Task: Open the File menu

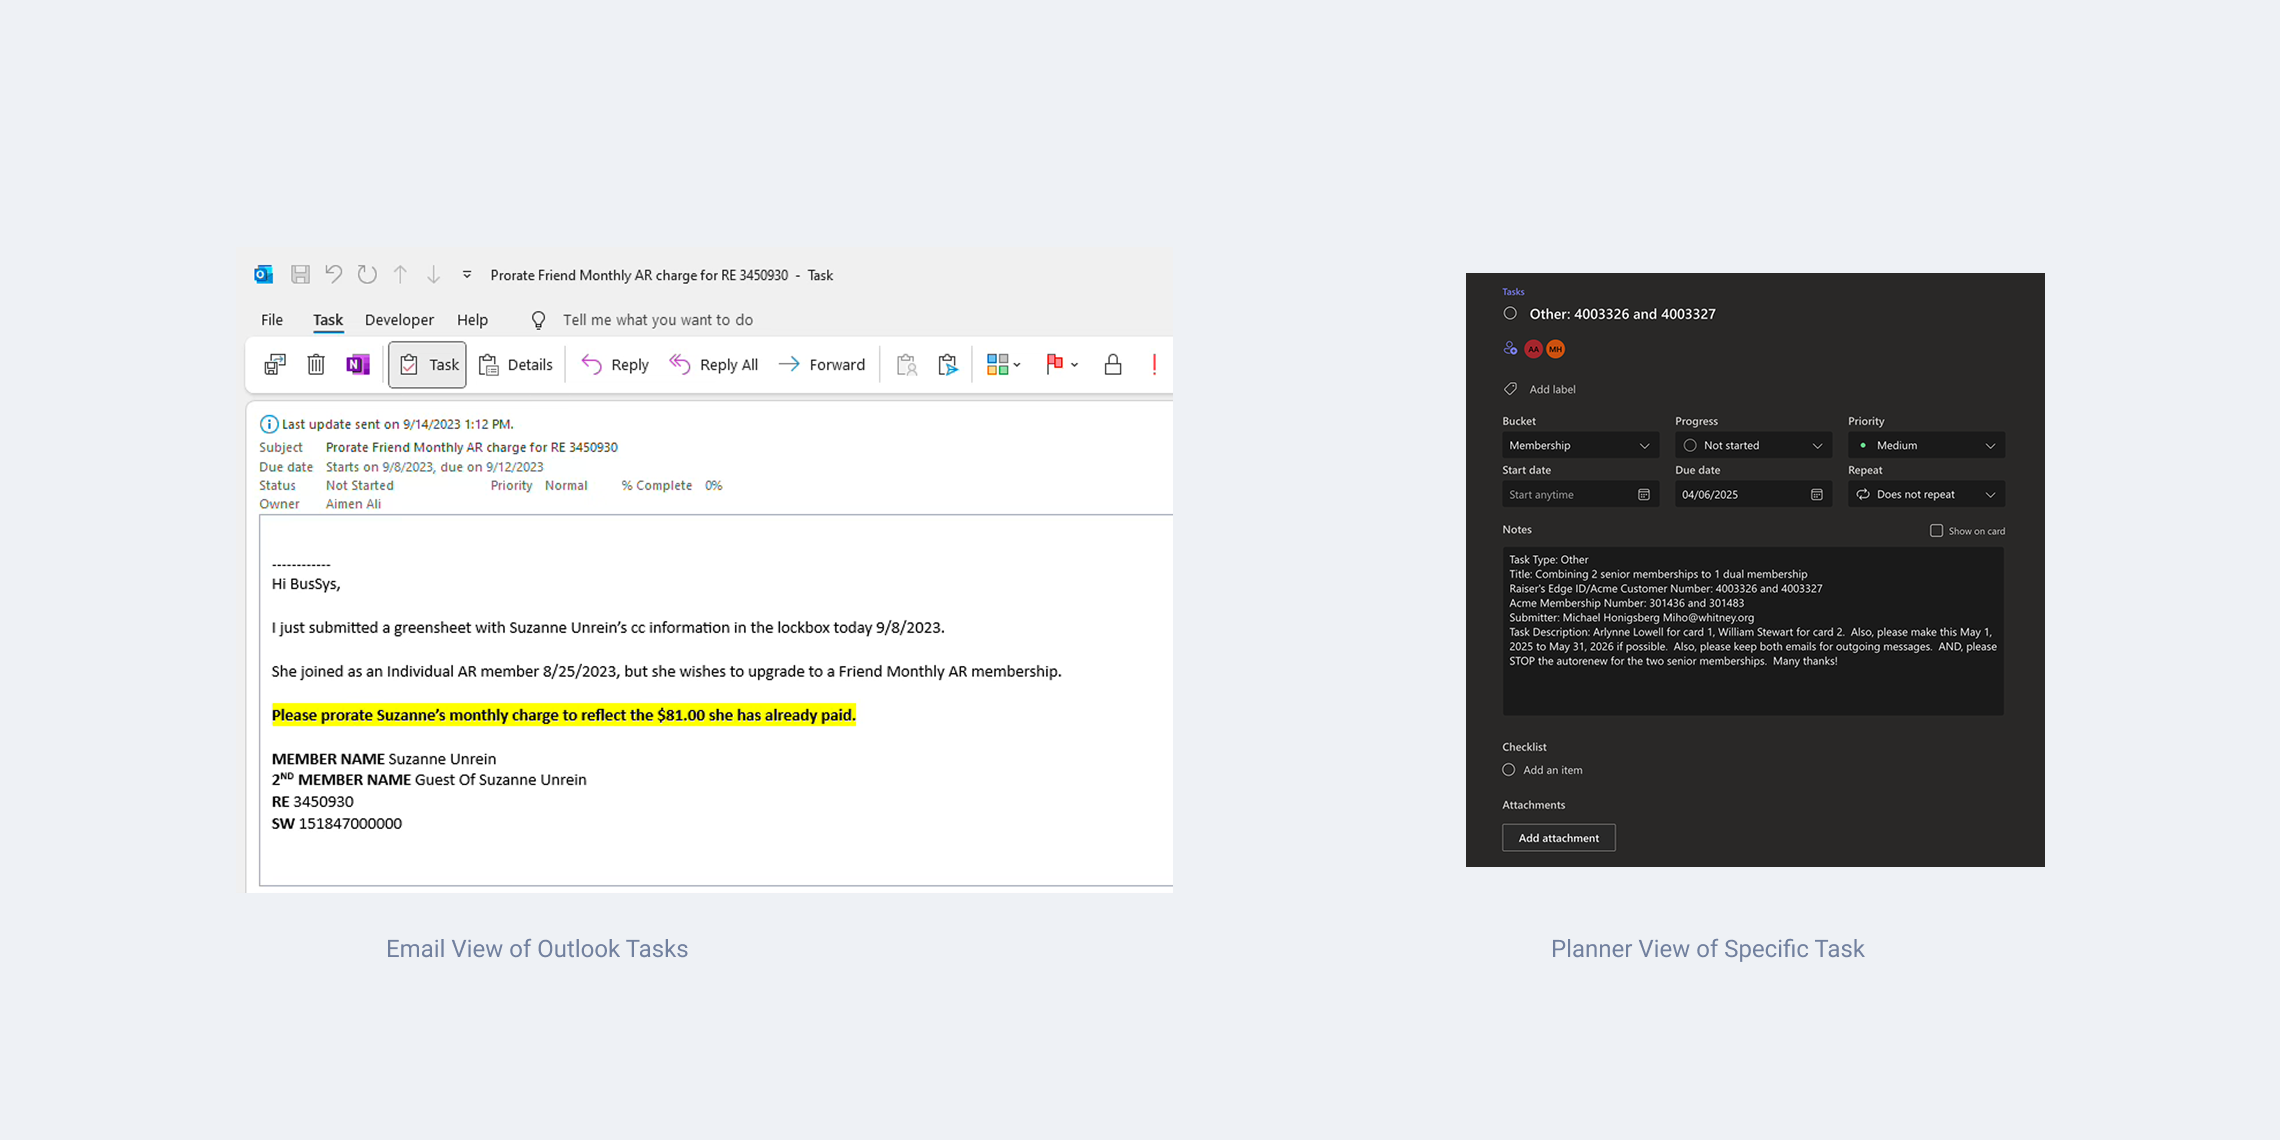Action: (272, 320)
